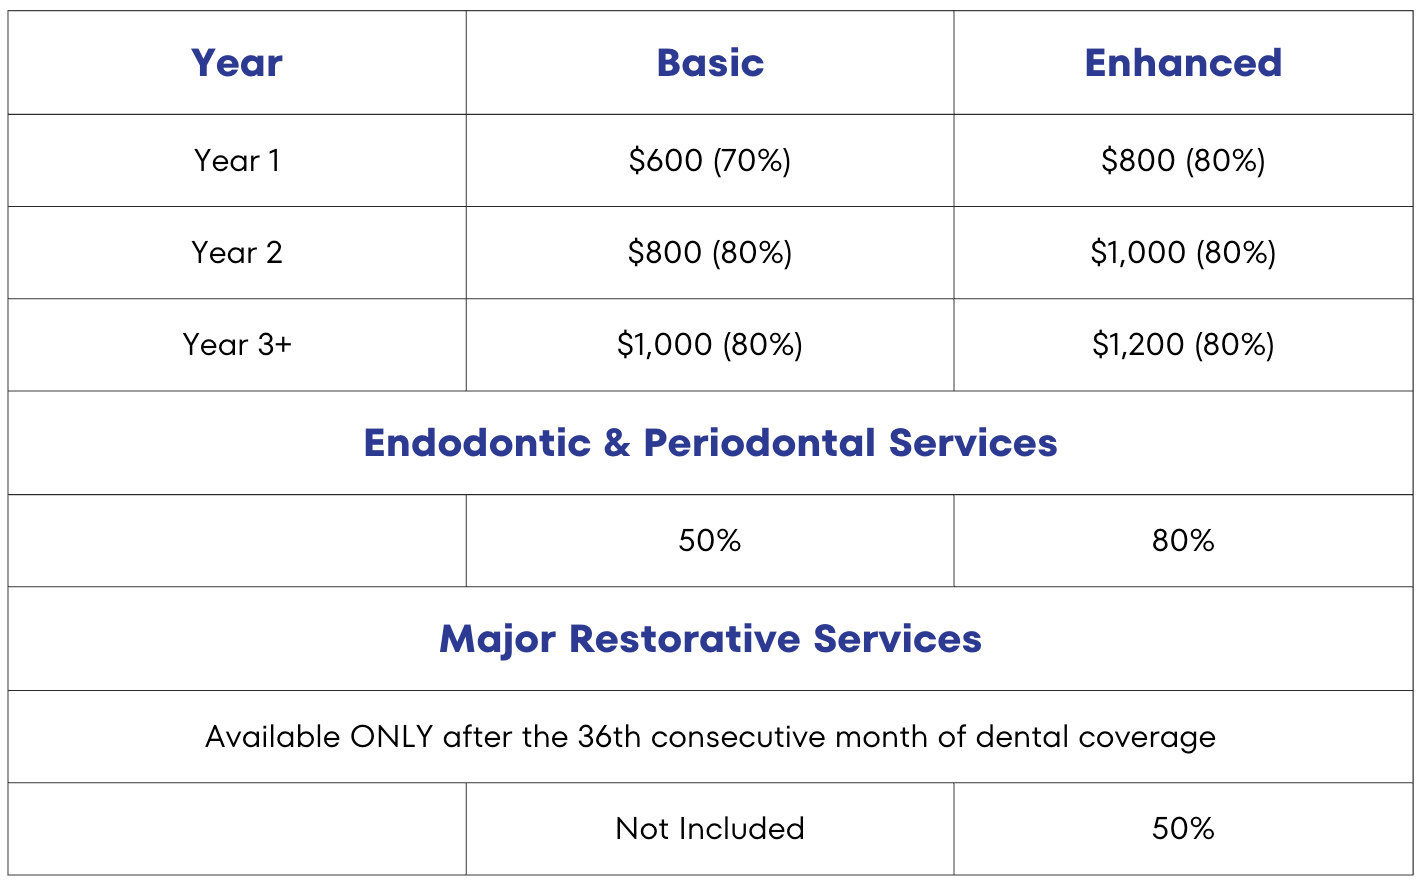Select the $1,000 (80%) Basic Year 3+ cell
The image size is (1422, 884).
pos(710,344)
